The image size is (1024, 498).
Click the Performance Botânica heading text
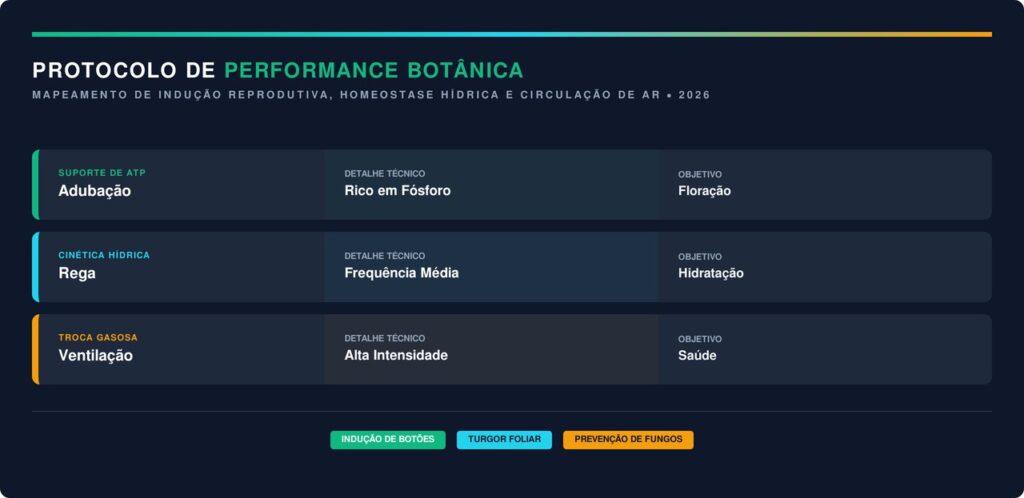click(x=373, y=70)
